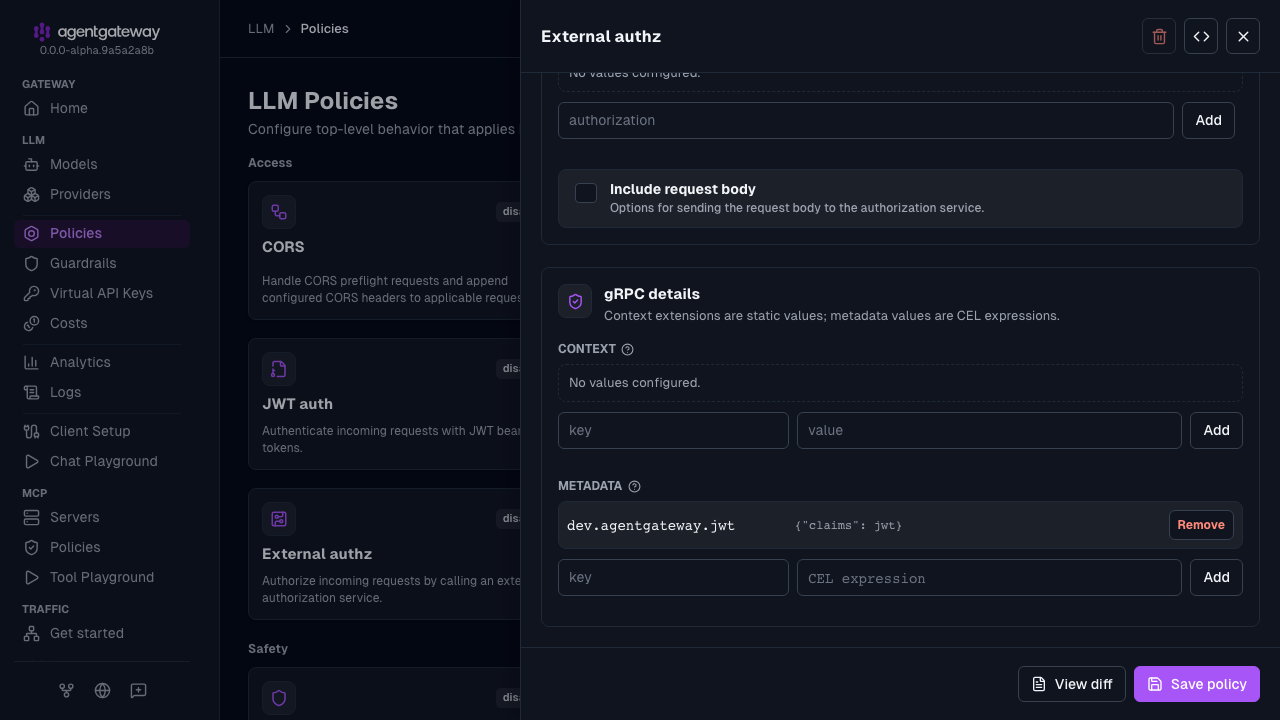1280x720 pixels.
Task: Click the JWT auth card icon
Action: (279, 369)
